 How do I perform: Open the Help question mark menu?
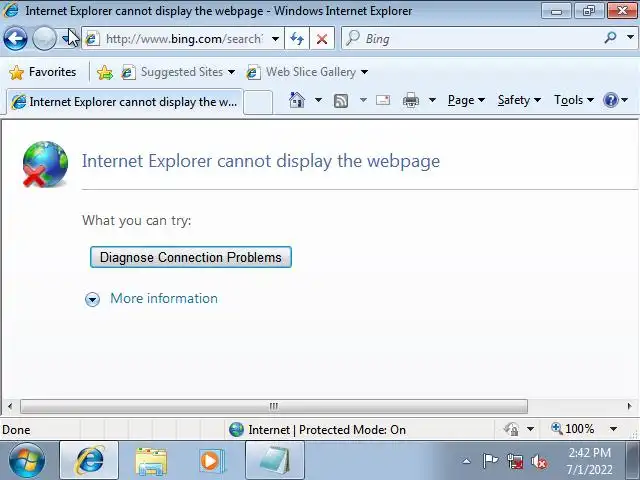pos(616,100)
